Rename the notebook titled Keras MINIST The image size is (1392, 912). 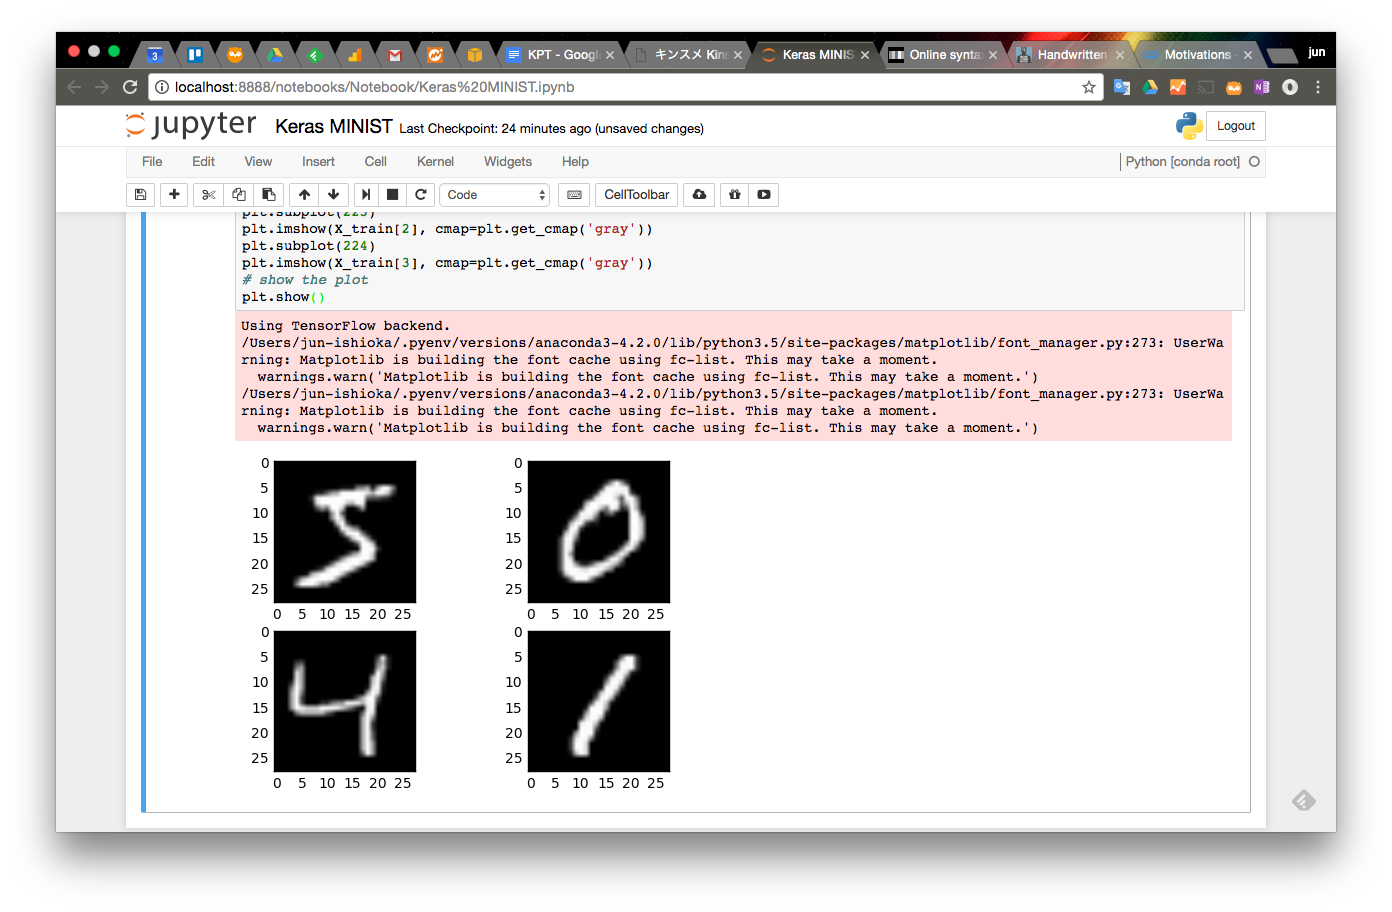coord(334,127)
